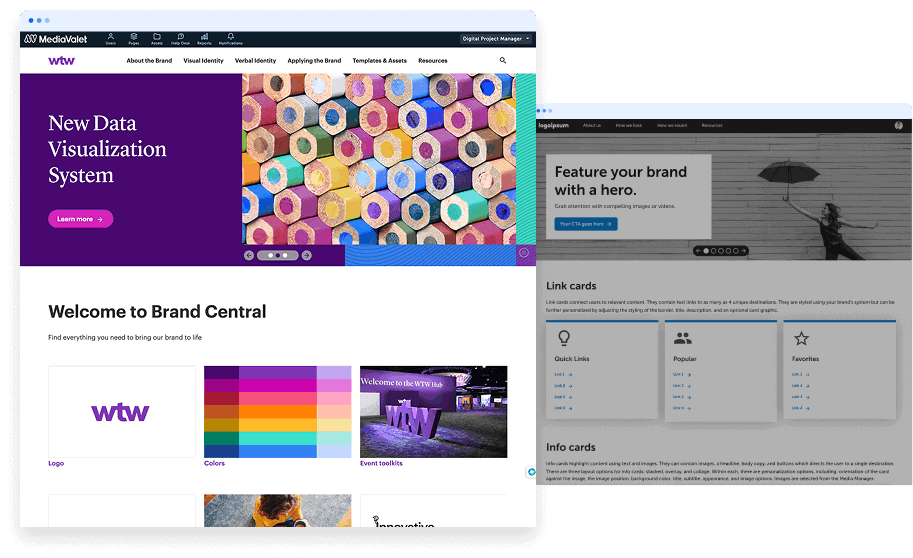Open the Help Desk icon
This screenshot has height=558, width=913.
coord(180,38)
